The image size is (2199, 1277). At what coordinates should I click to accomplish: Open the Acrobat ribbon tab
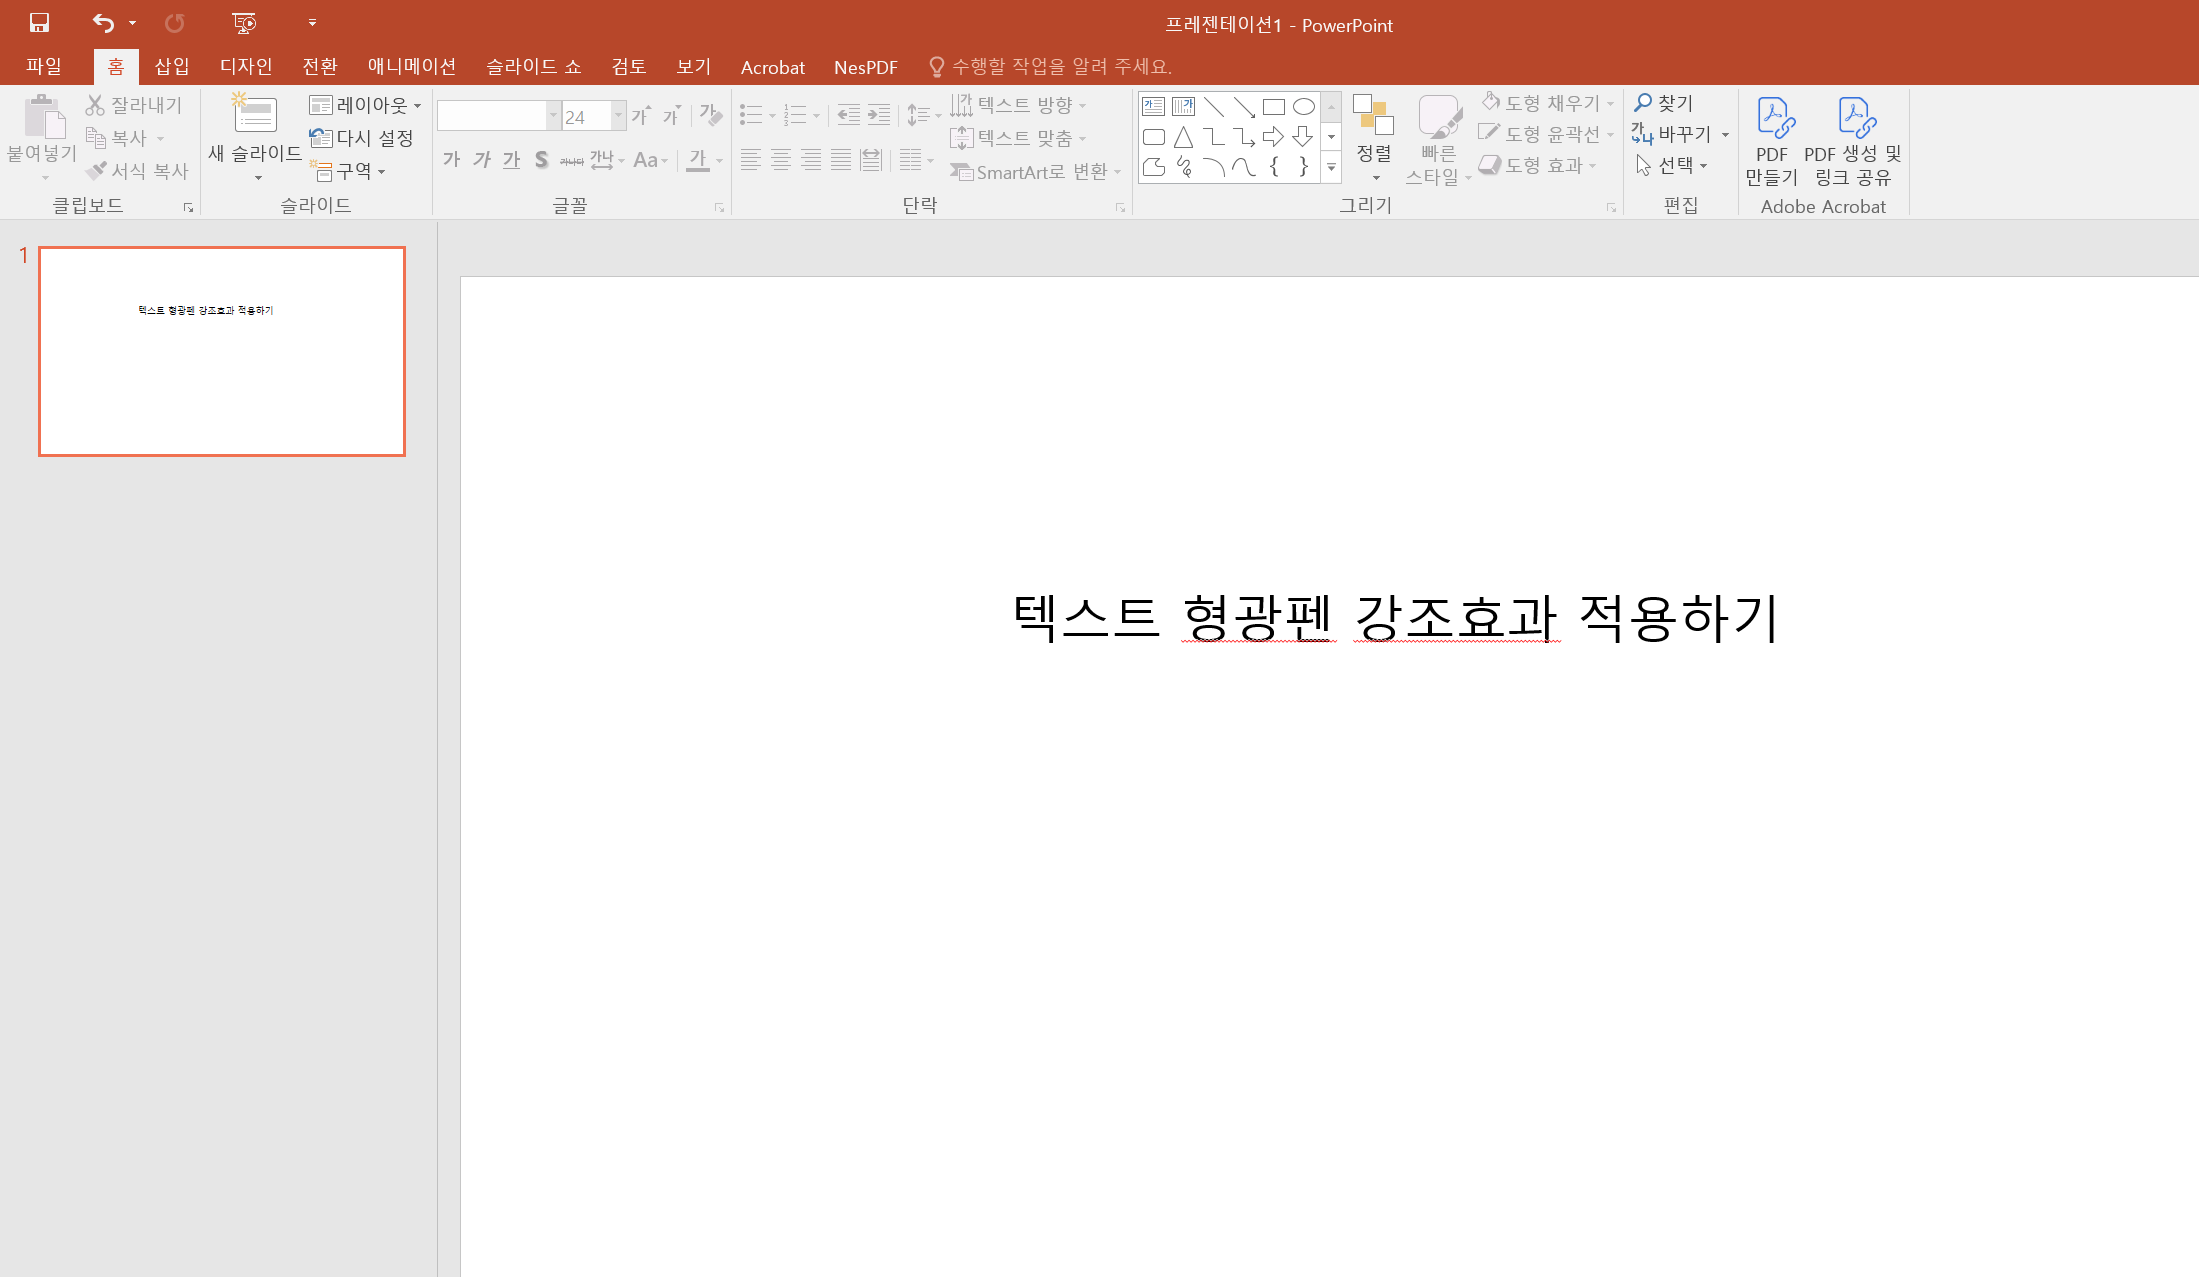tap(773, 67)
